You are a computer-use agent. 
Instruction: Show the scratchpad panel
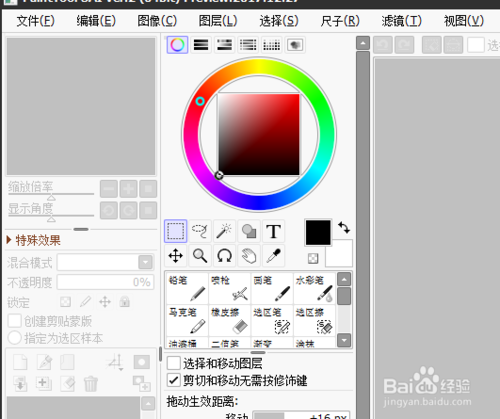pyautogui.click(x=295, y=45)
